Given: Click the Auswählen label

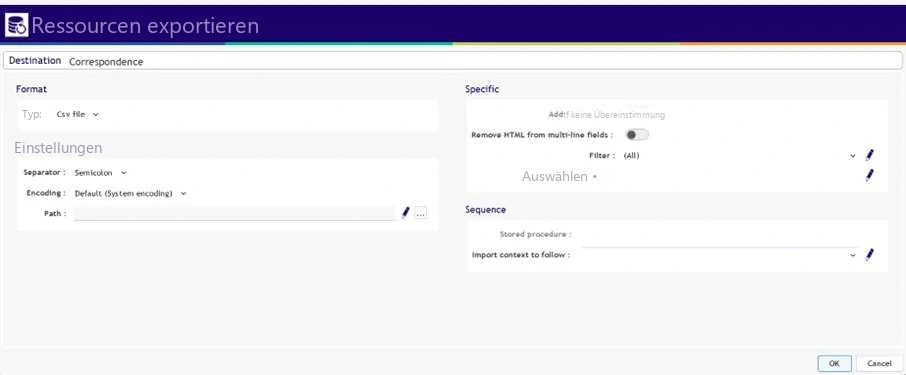Looking at the screenshot, I should tap(555, 176).
